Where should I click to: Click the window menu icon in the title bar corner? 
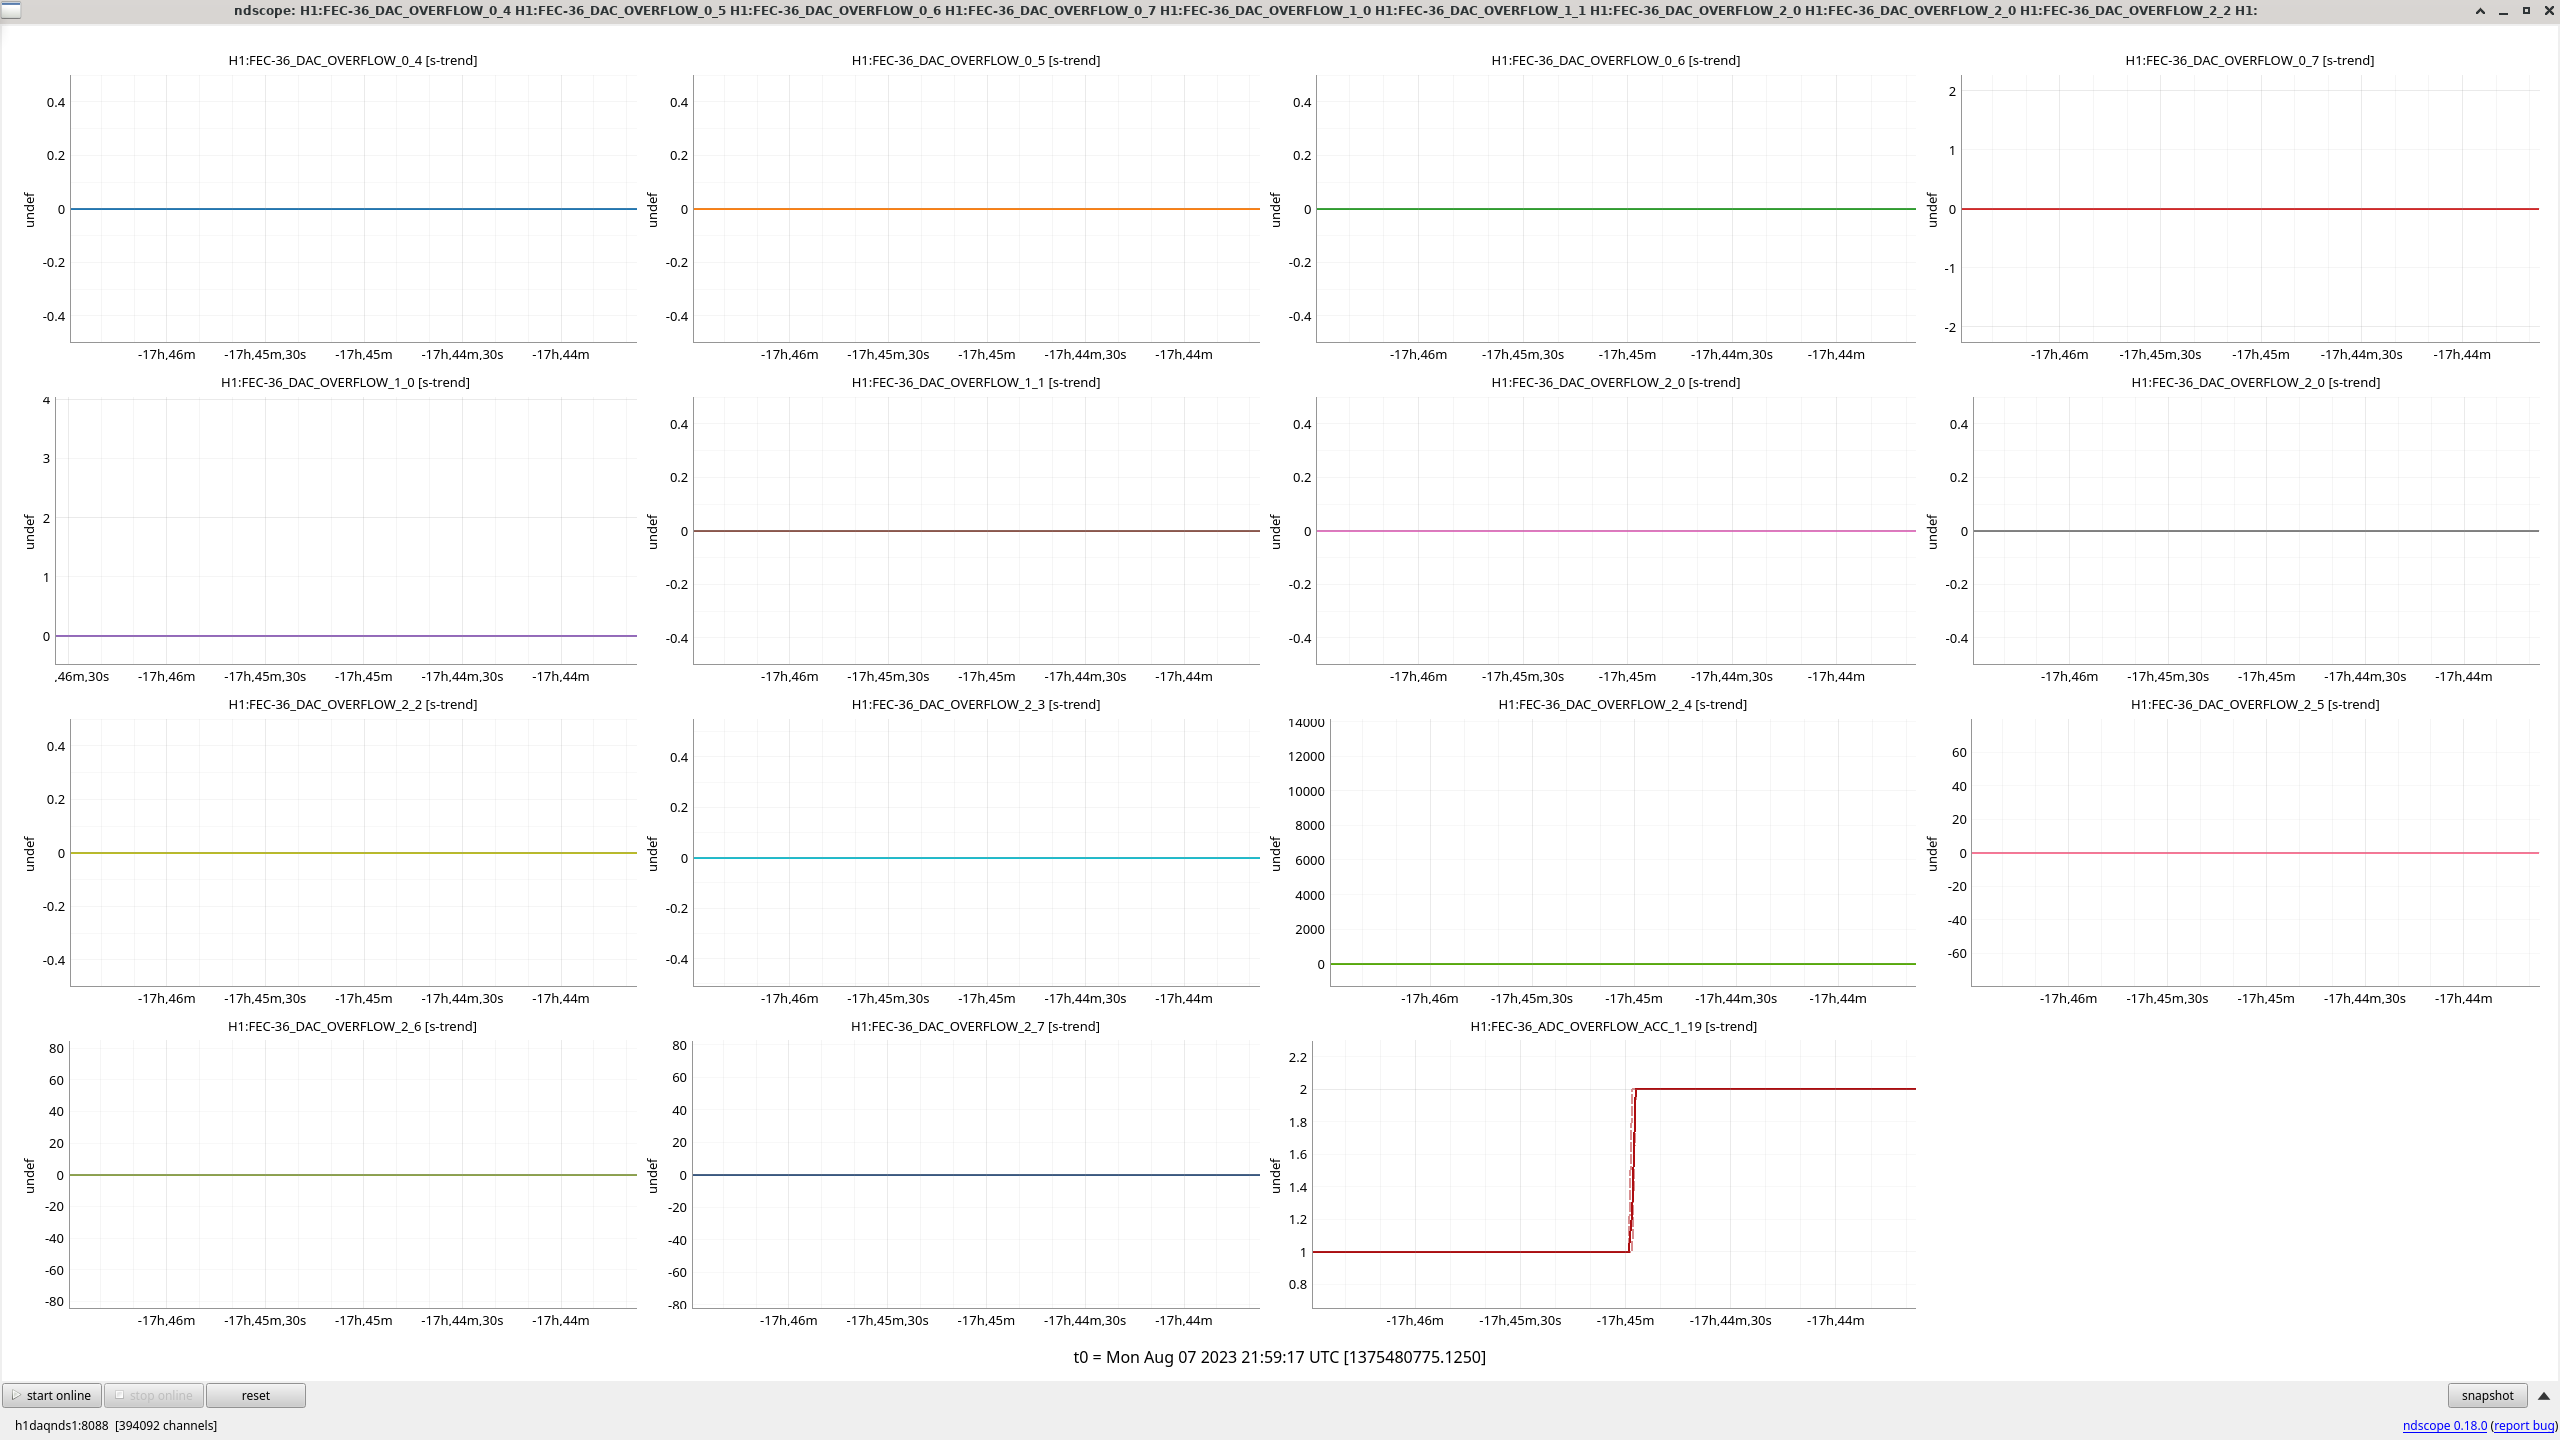pos(11,11)
